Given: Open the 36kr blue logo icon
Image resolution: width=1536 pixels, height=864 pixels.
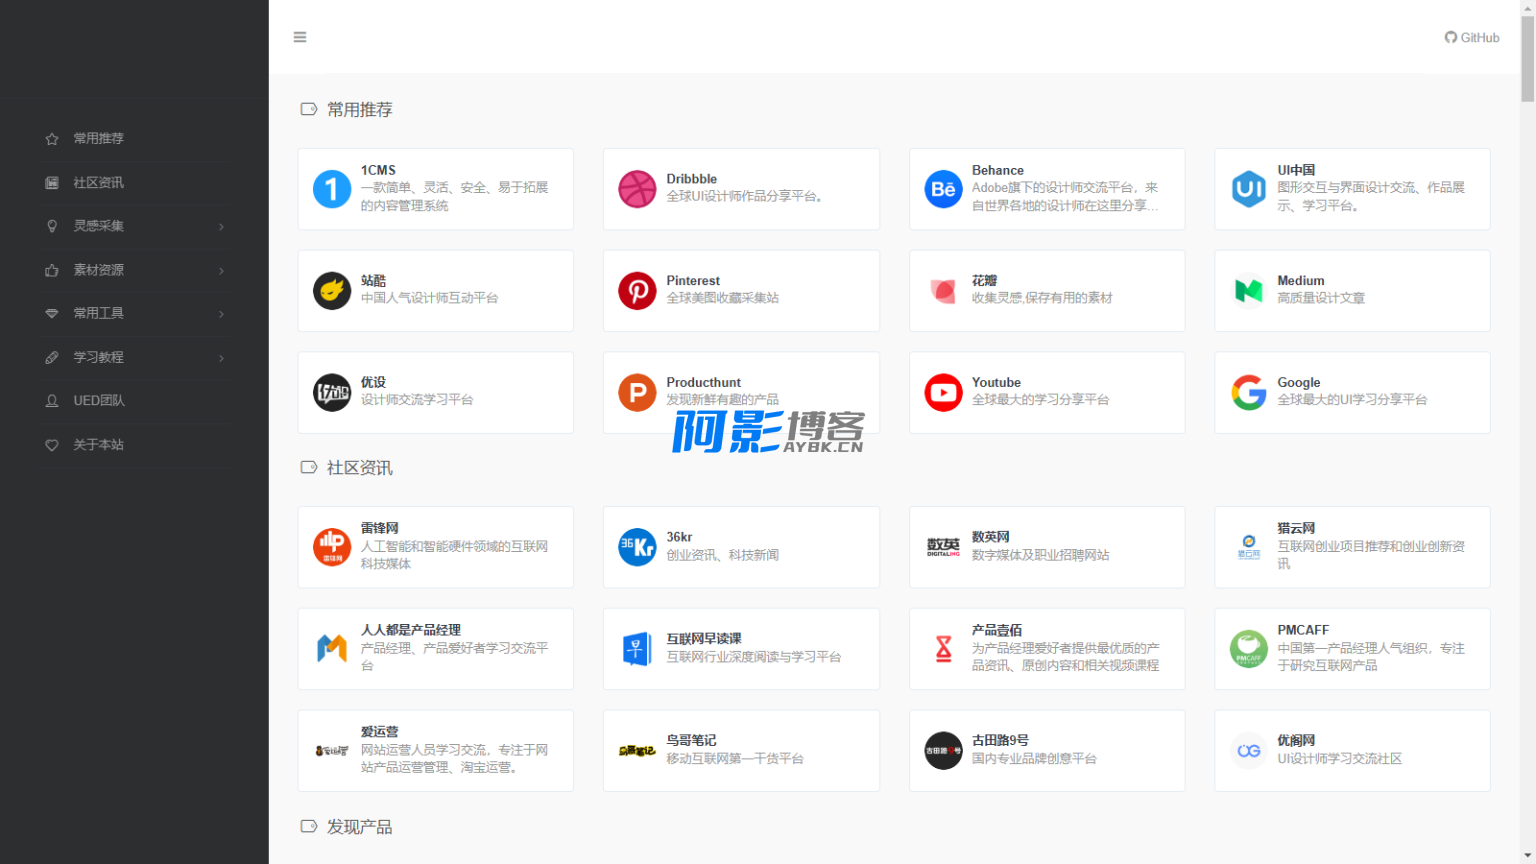Looking at the screenshot, I should point(637,547).
